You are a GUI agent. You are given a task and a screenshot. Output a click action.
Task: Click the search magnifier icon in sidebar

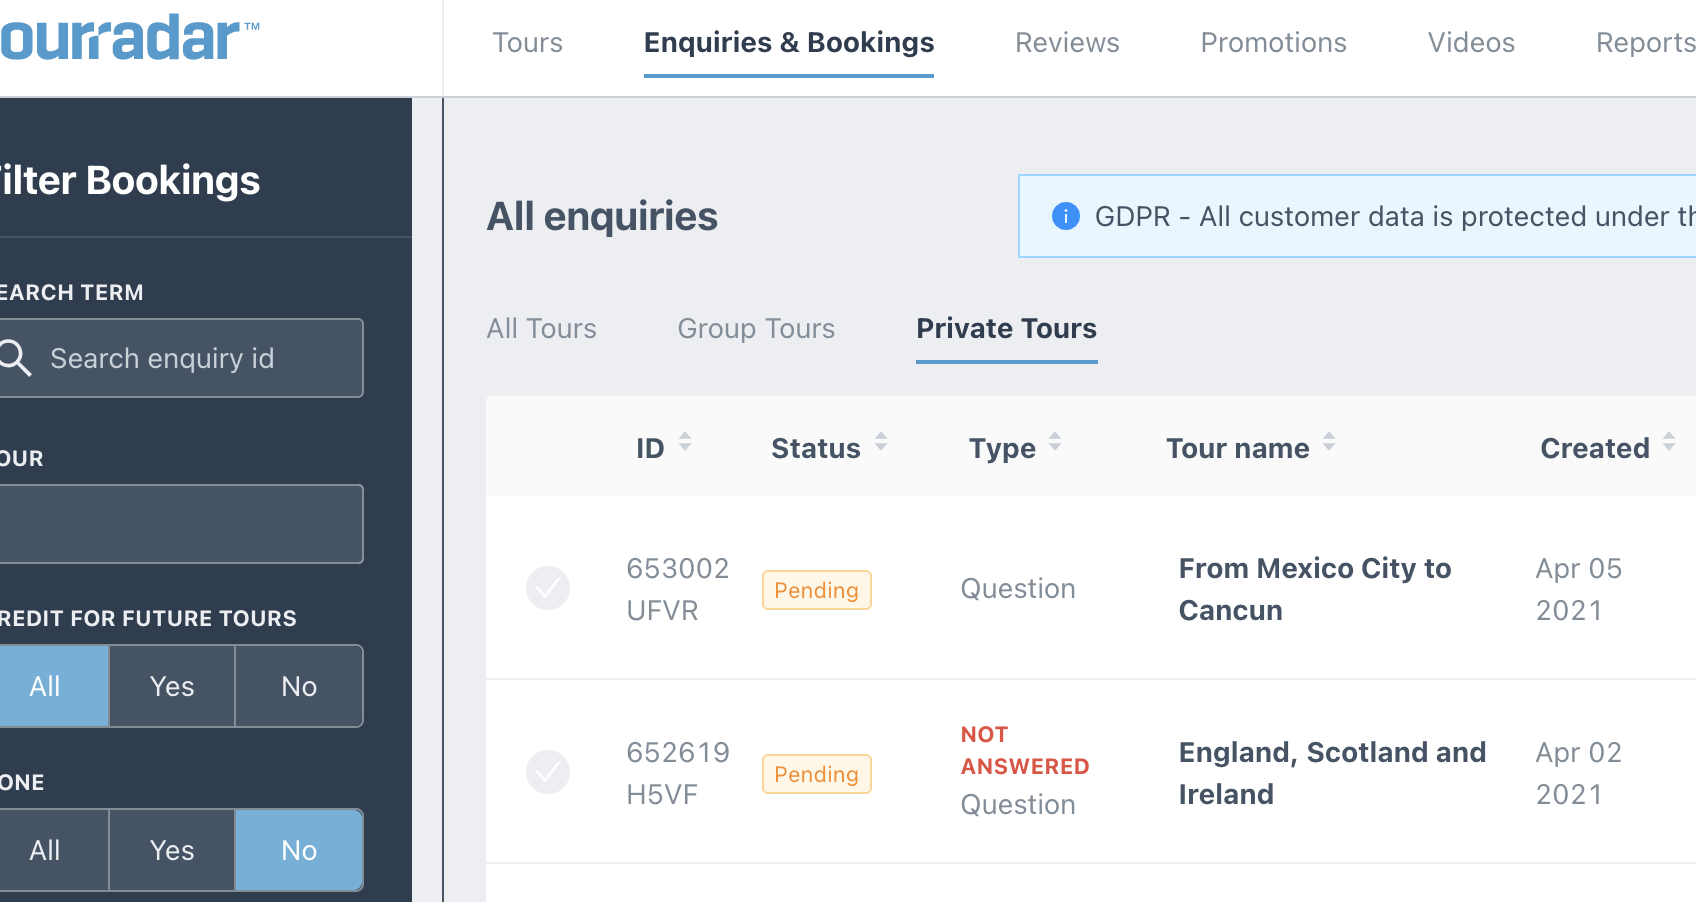pyautogui.click(x=16, y=357)
